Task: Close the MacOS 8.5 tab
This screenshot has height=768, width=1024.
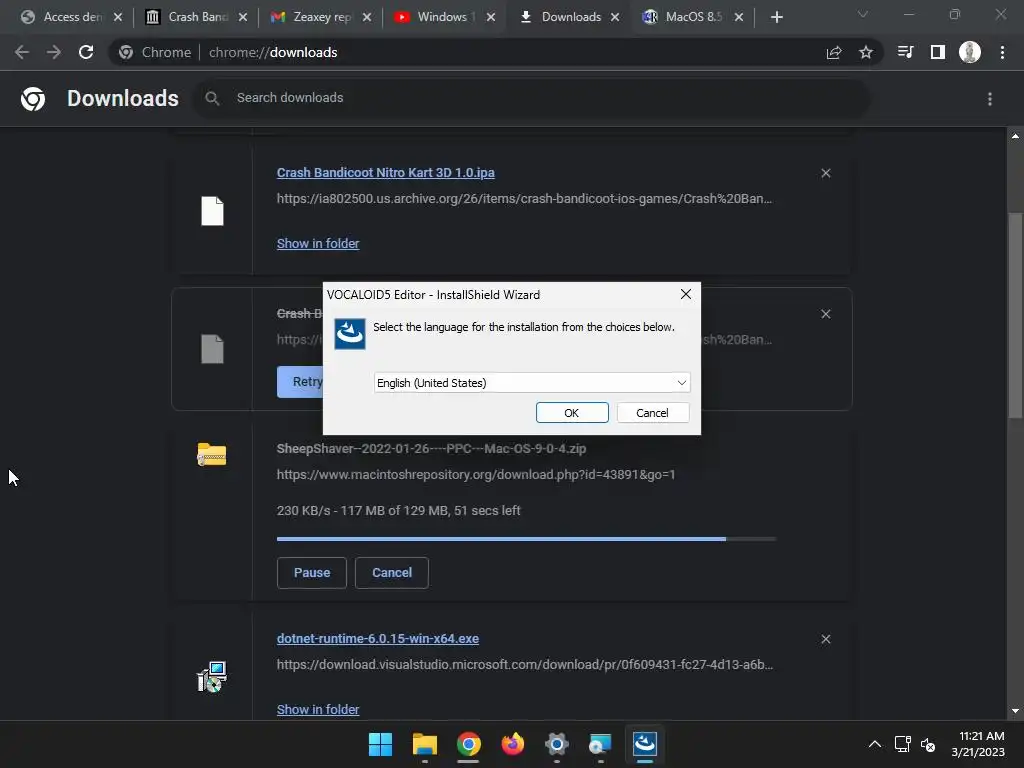Action: [x=739, y=17]
